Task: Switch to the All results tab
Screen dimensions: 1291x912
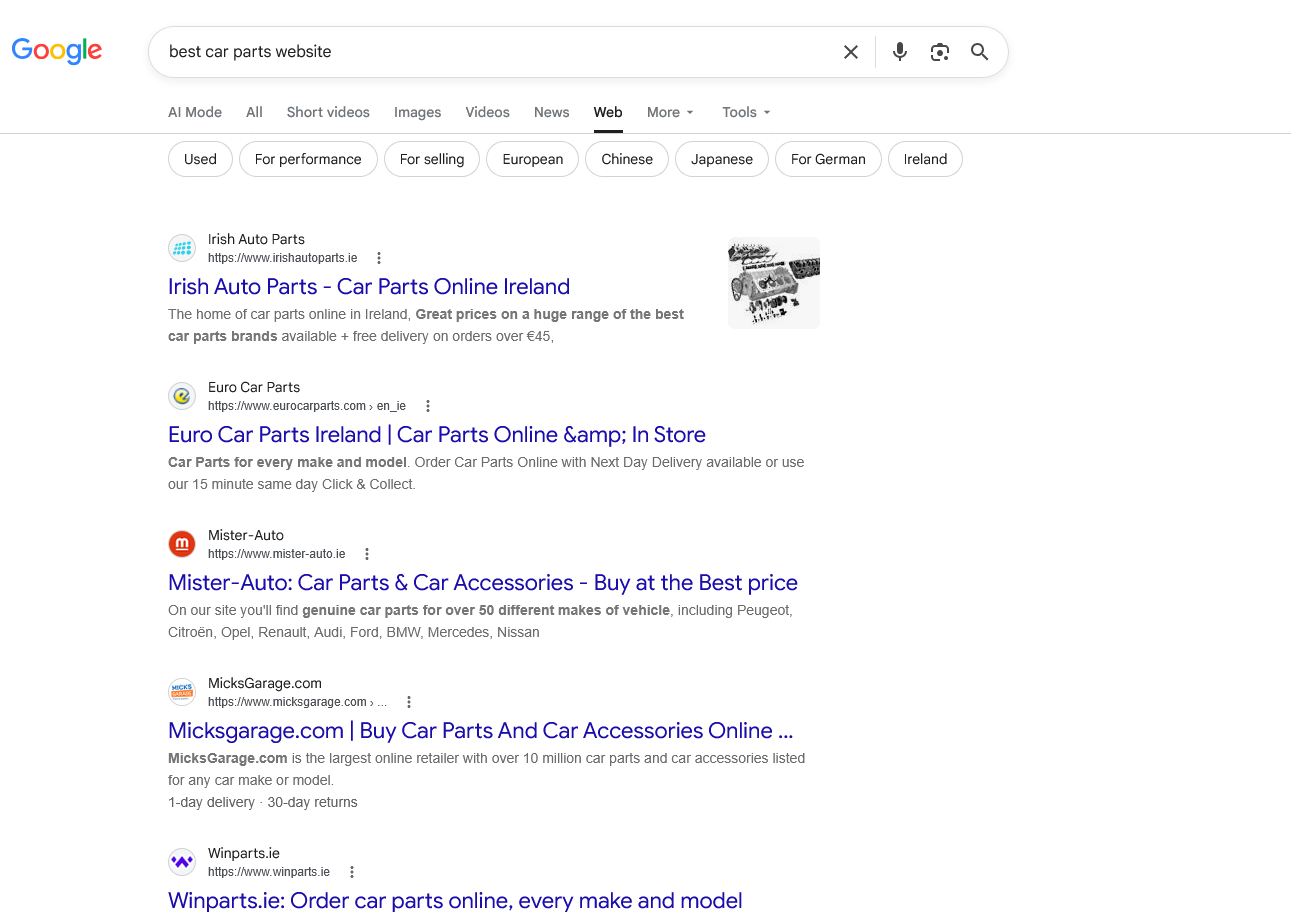Action: coord(254,112)
